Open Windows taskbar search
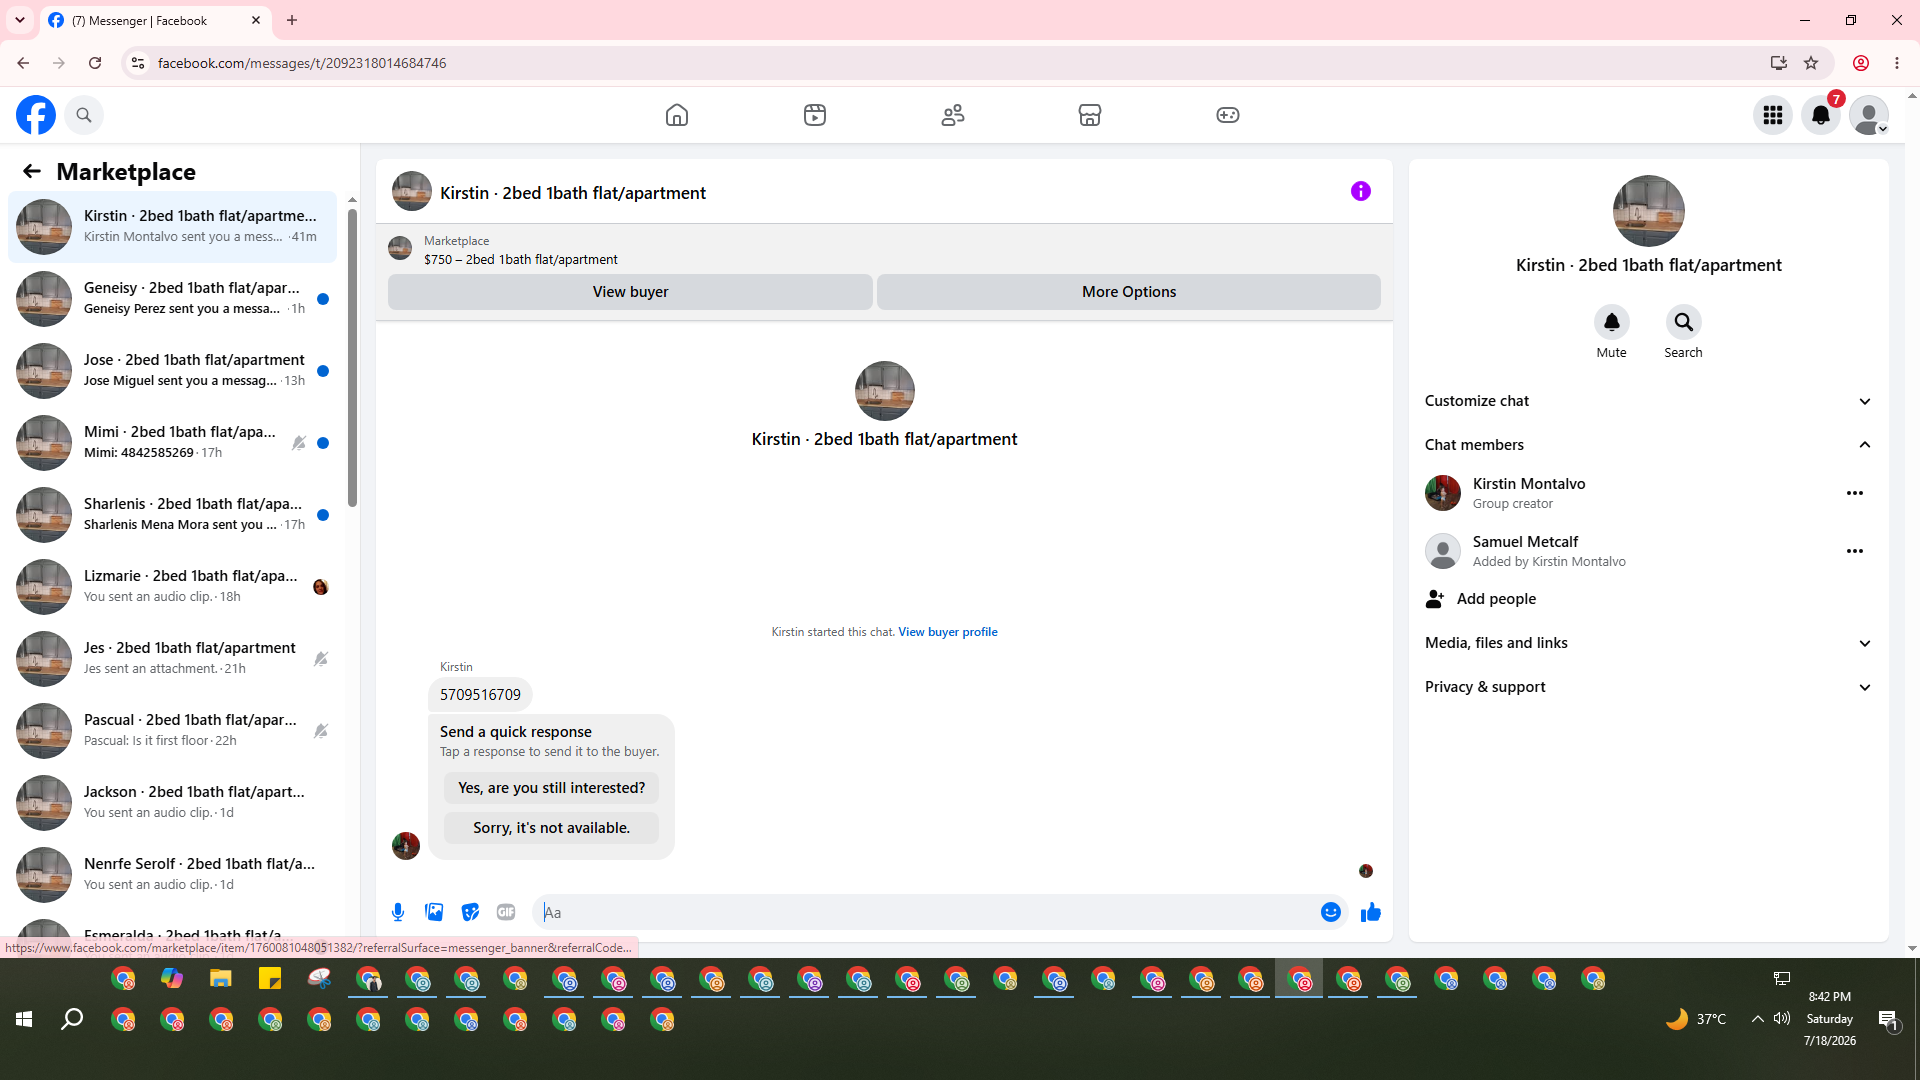The image size is (1920, 1080). 72,1019
